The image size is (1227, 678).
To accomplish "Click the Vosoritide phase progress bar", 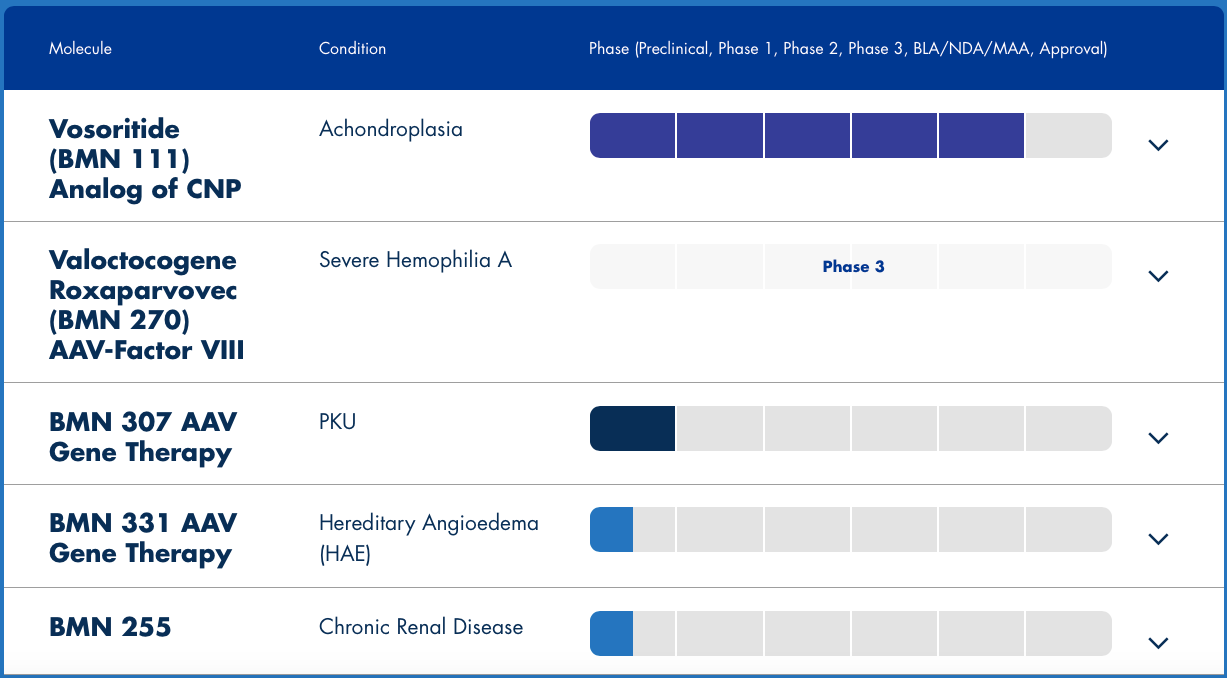I will click(850, 136).
